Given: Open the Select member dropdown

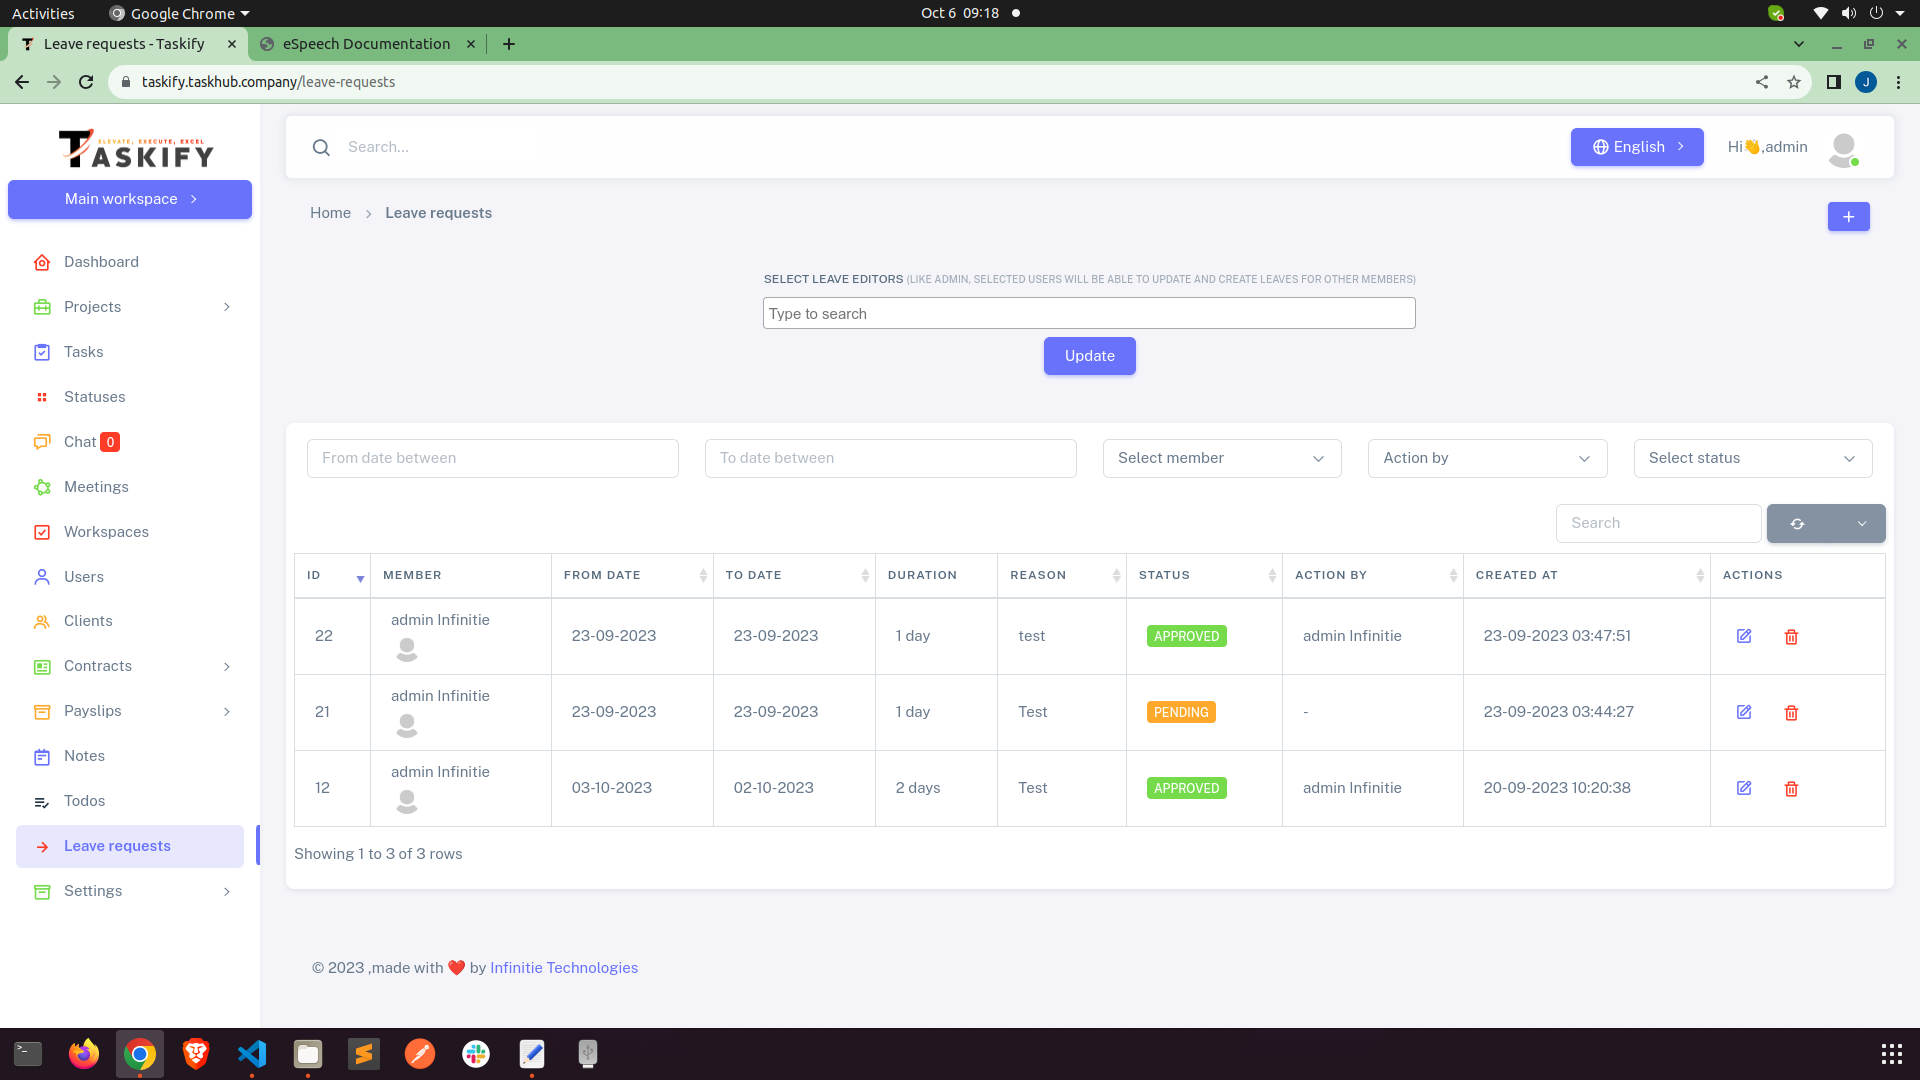Looking at the screenshot, I should coord(1221,458).
